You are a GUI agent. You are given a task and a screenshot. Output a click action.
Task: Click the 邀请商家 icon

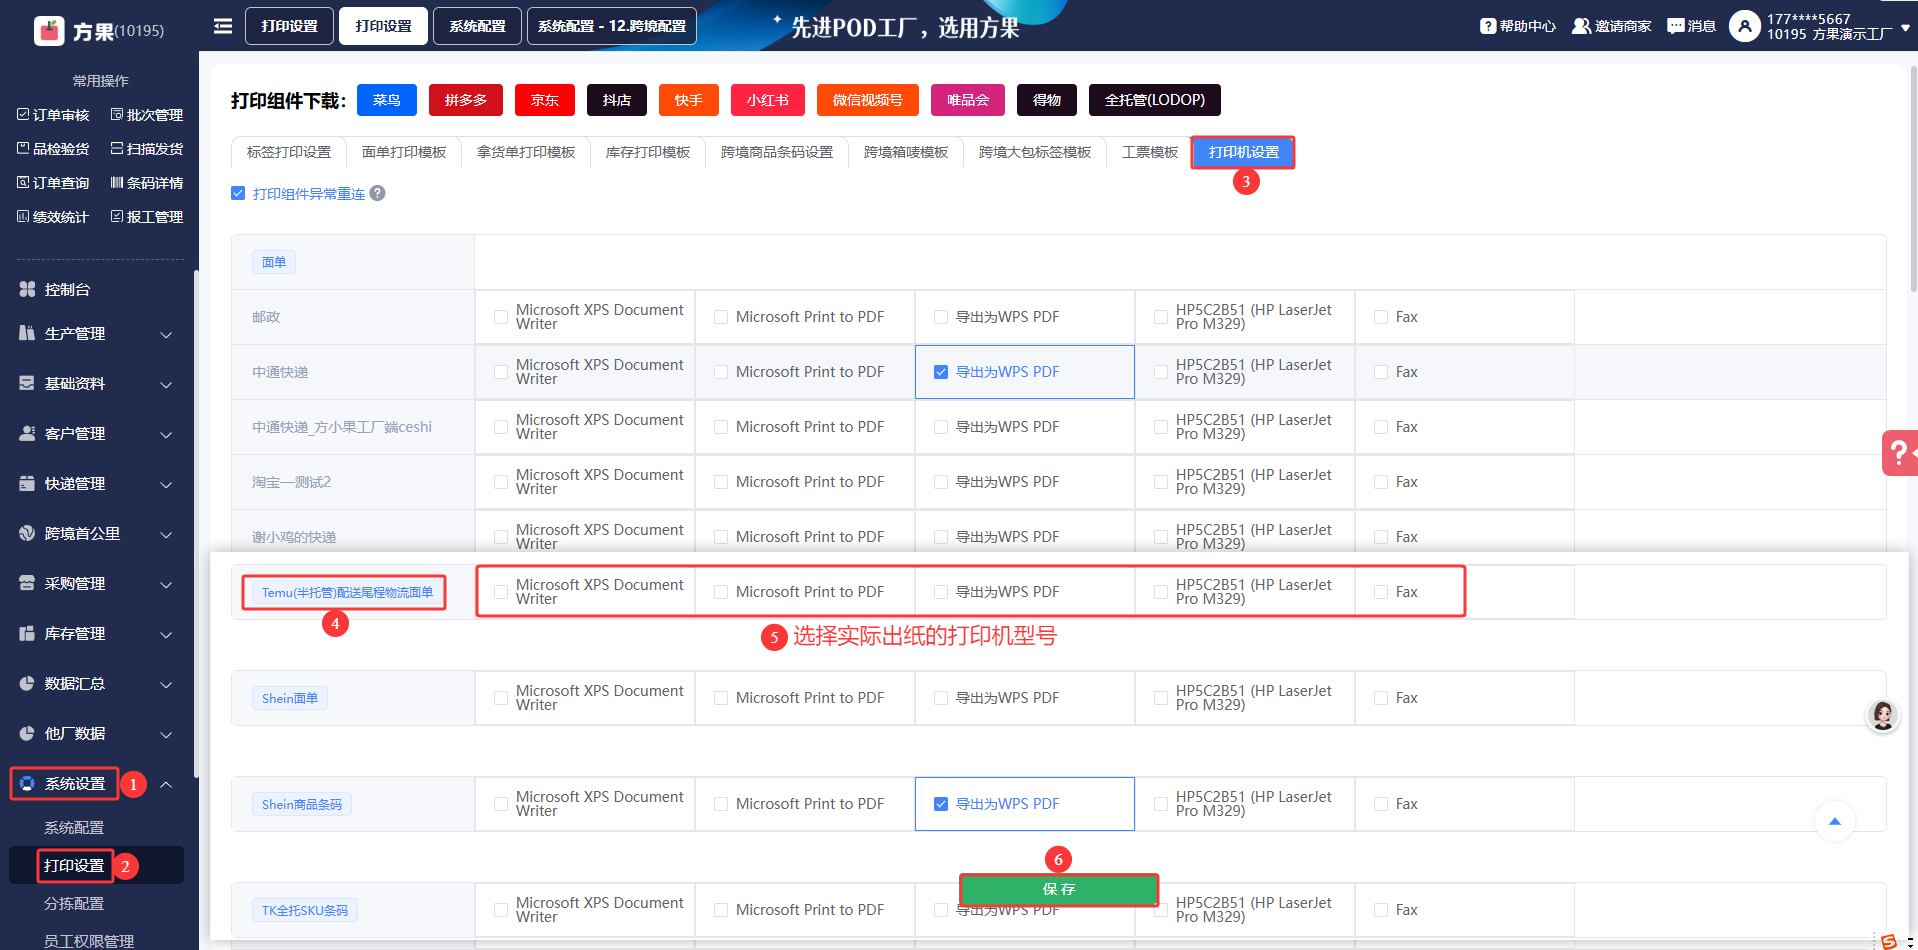point(1581,26)
